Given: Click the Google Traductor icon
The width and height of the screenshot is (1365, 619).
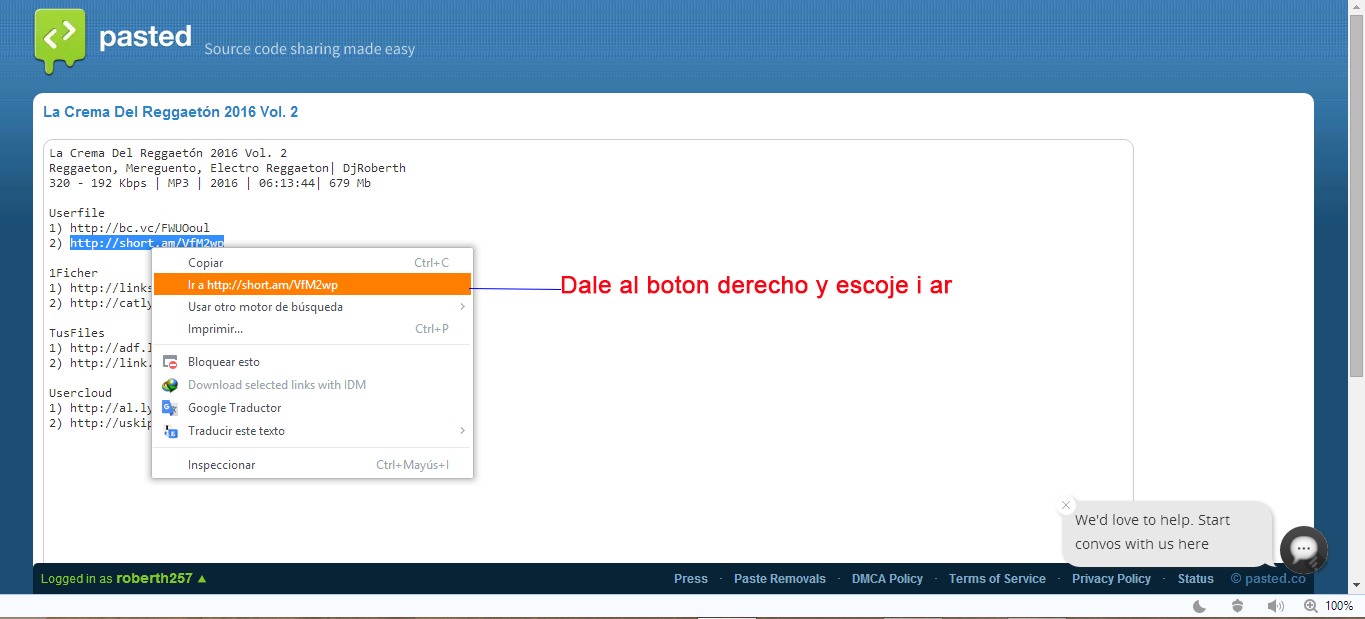Looking at the screenshot, I should tap(170, 407).
